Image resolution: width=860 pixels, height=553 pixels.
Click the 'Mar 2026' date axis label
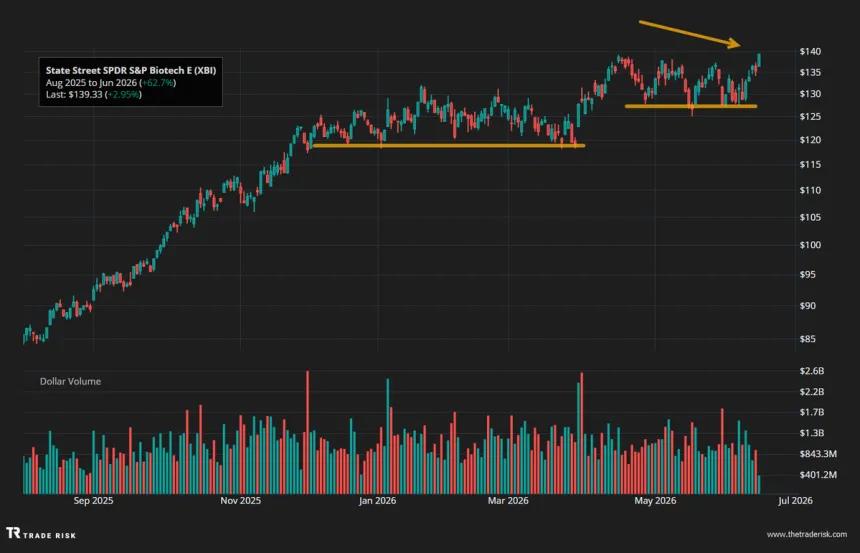[508, 500]
